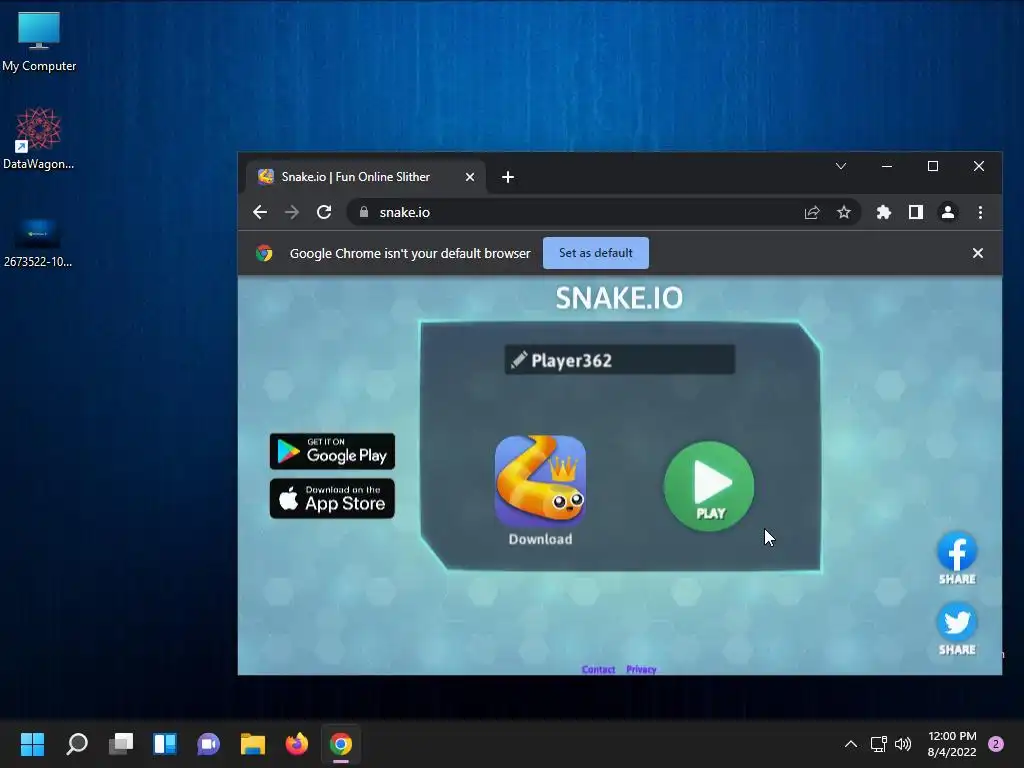This screenshot has height=768, width=1024.
Task: Reload the snake.io page
Action: click(x=324, y=212)
